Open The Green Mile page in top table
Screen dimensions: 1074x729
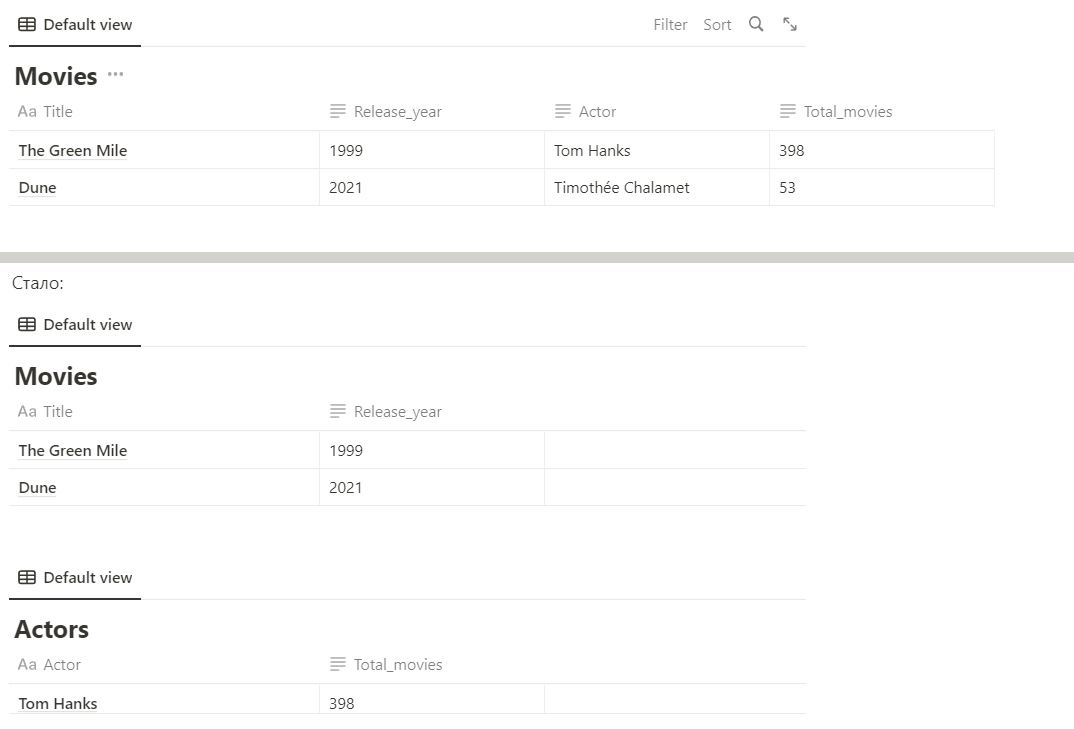click(73, 151)
